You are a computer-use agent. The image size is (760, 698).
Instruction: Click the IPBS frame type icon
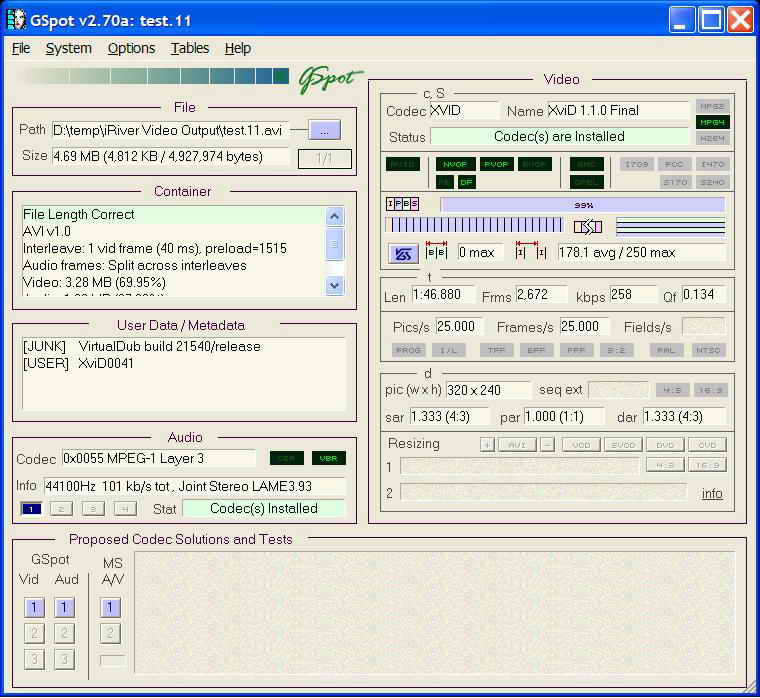click(x=402, y=204)
